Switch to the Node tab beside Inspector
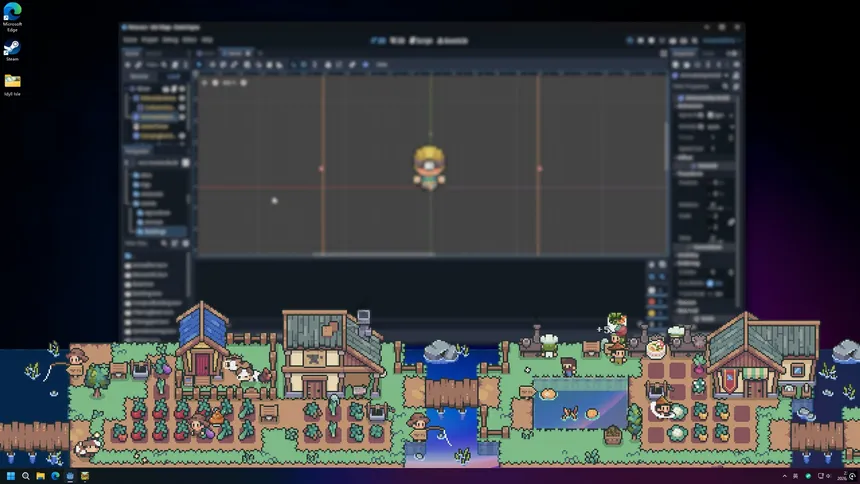 pyautogui.click(x=711, y=52)
